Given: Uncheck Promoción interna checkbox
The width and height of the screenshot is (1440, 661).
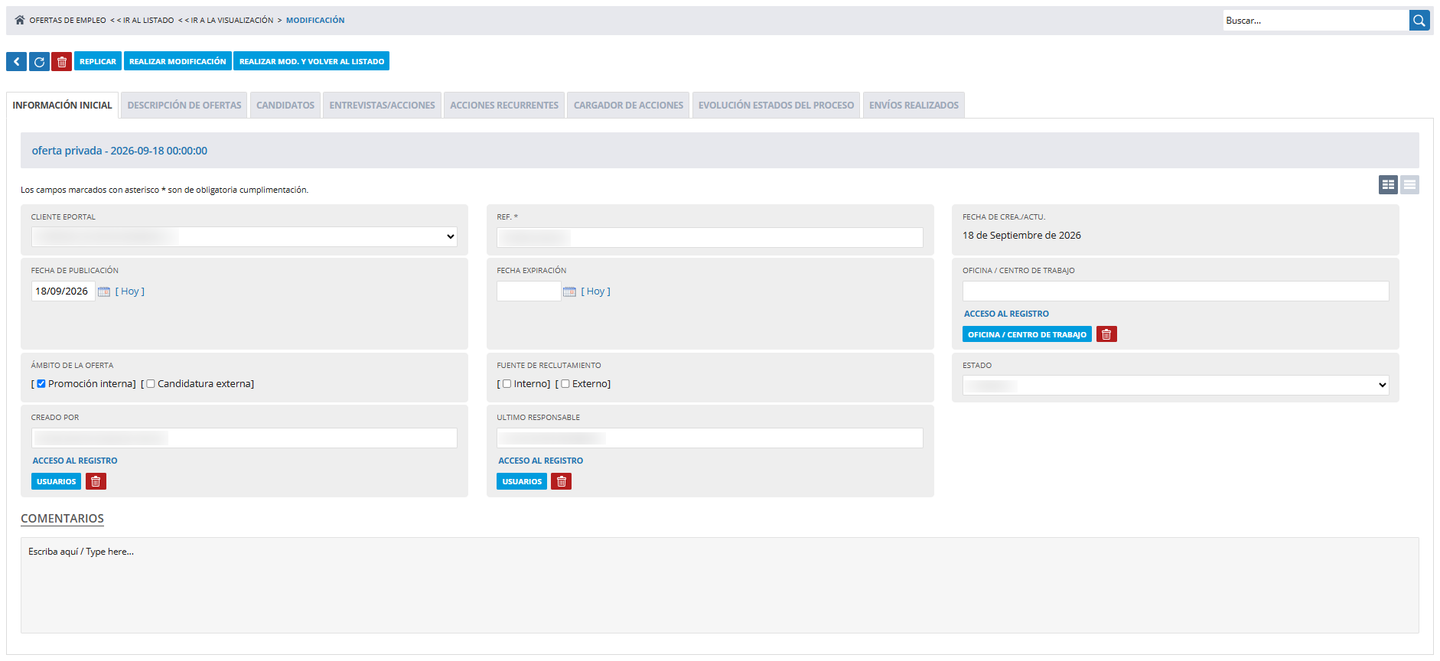Looking at the screenshot, I should click(41, 384).
